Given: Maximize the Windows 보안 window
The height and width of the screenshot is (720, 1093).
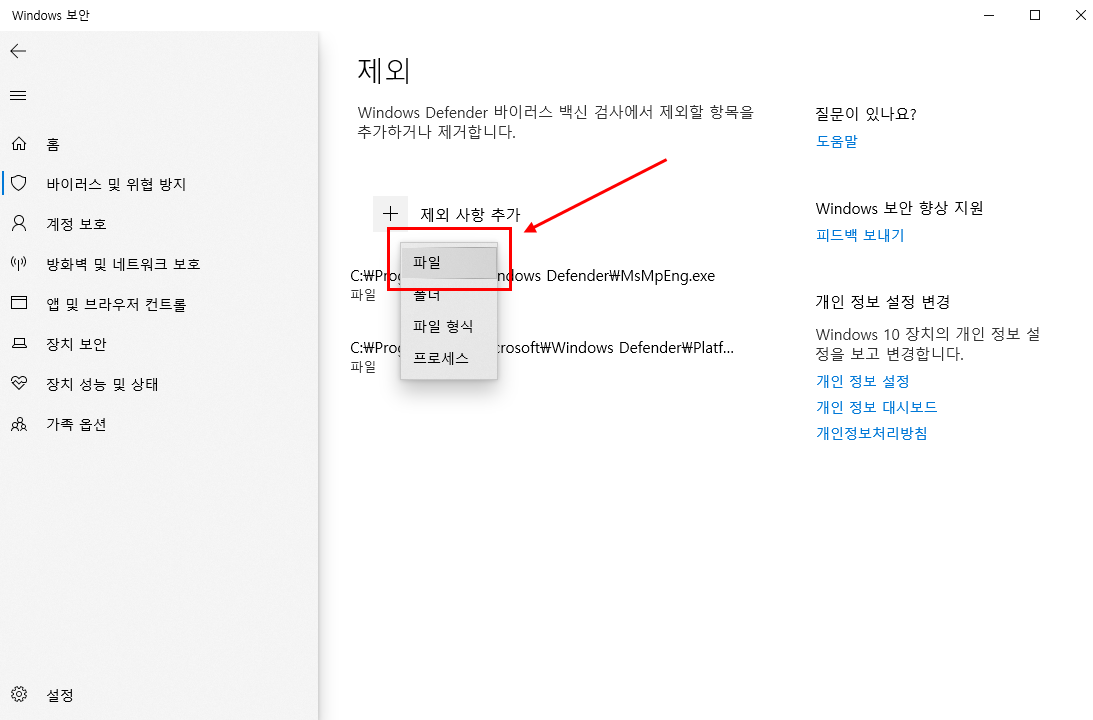Looking at the screenshot, I should click(x=1034, y=15).
